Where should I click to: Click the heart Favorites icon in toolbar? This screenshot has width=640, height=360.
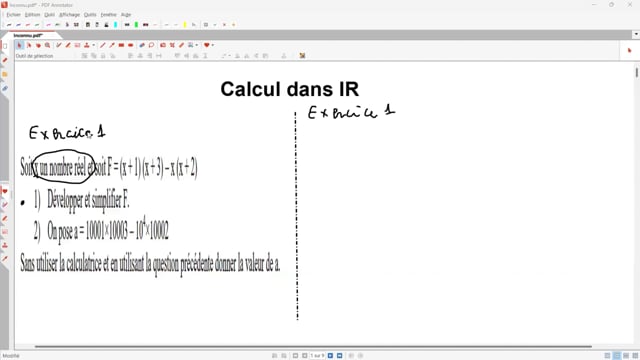[207, 45]
